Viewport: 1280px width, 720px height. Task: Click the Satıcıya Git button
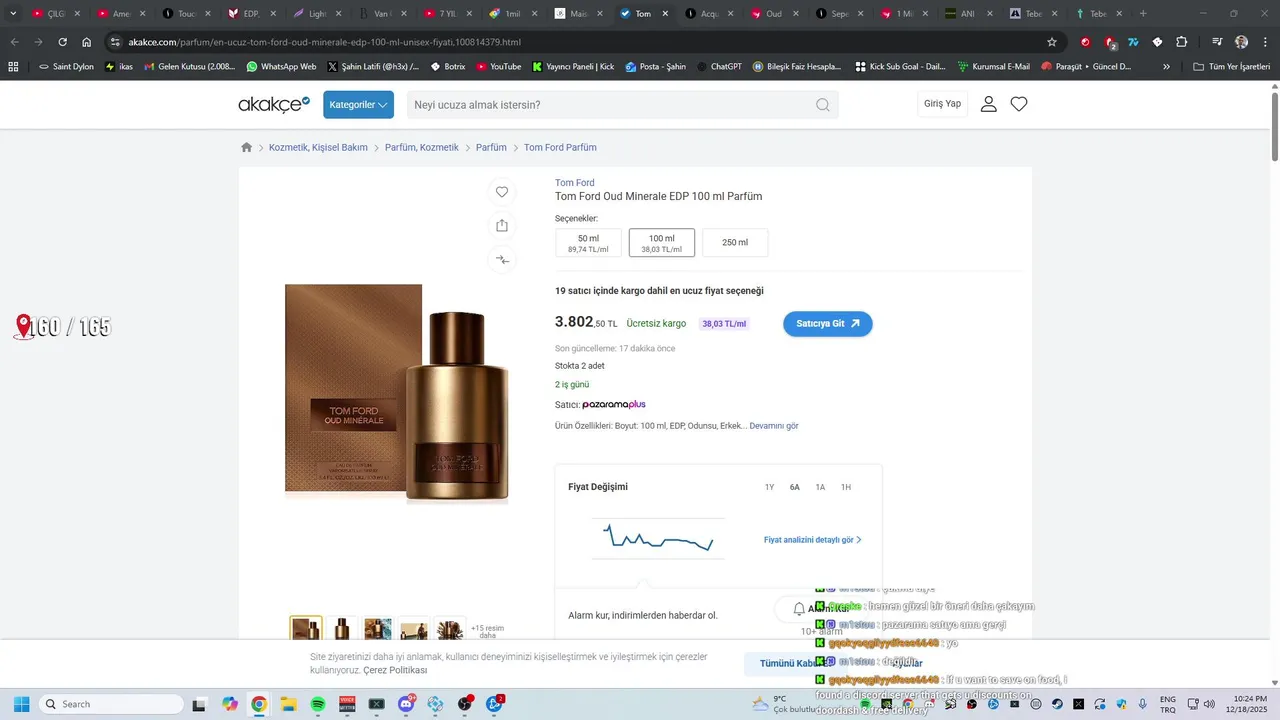click(828, 324)
